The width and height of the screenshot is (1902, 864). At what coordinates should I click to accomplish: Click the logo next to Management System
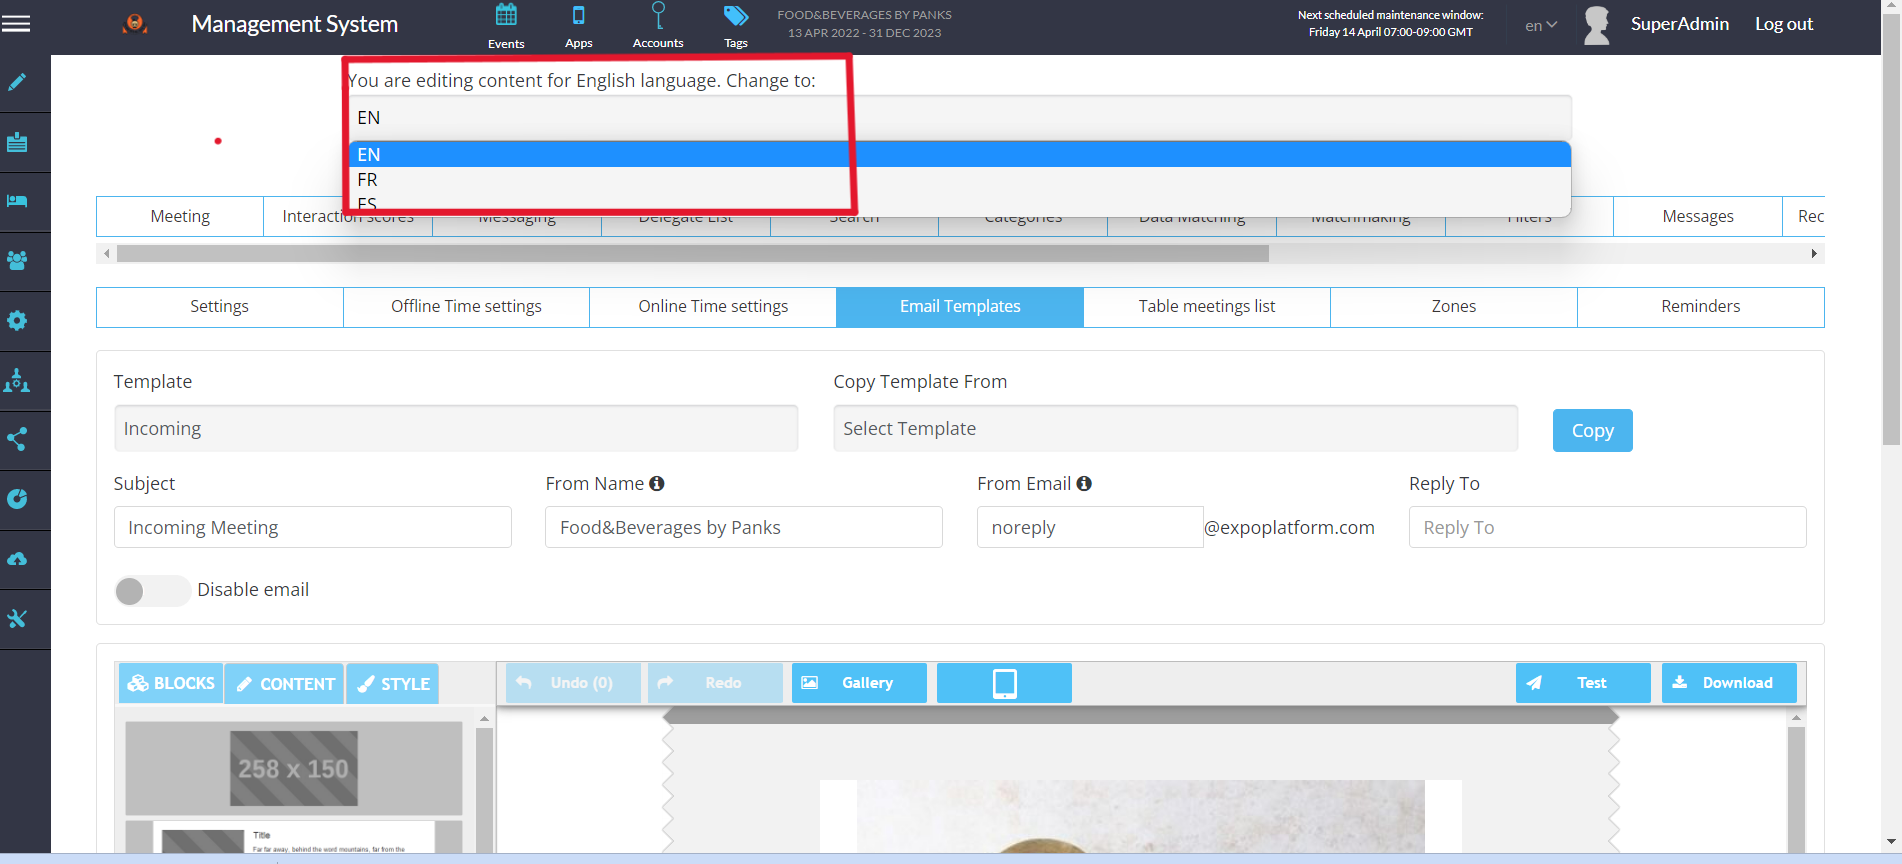pos(135,24)
